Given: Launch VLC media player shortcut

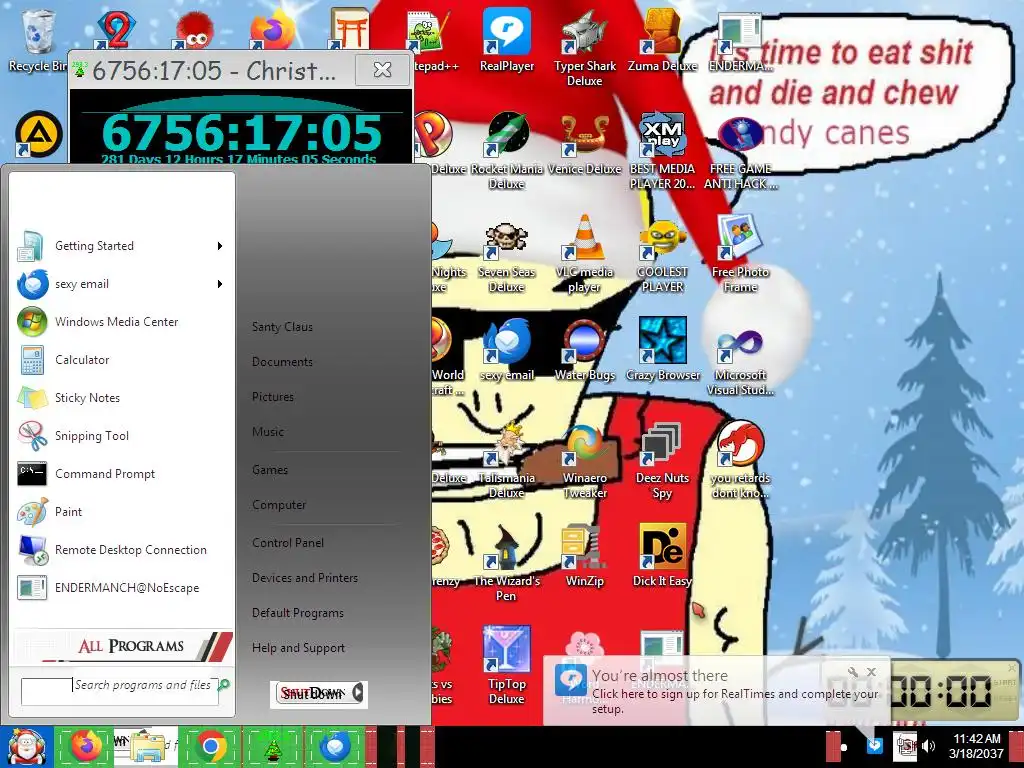Looking at the screenshot, I should (x=584, y=255).
